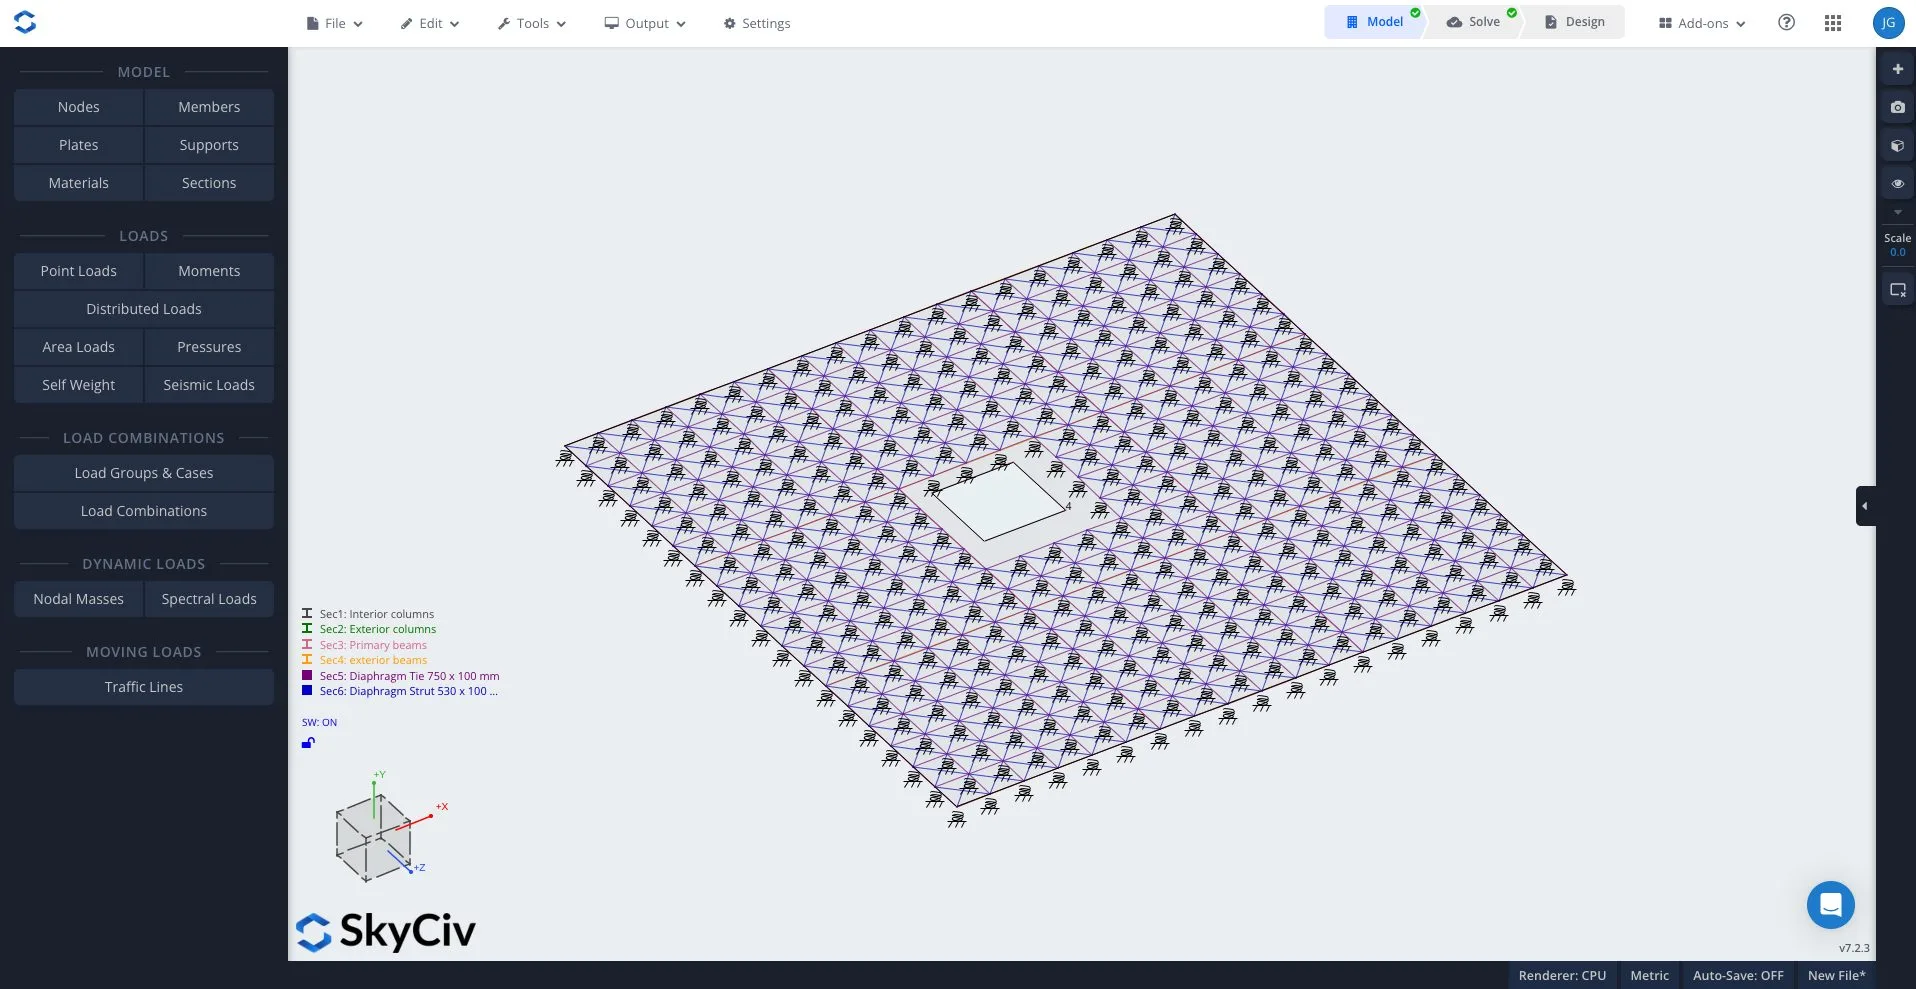Viewport: 1916px width, 989px height.
Task: Expand the Add-ons dropdown
Action: pyautogui.click(x=1702, y=24)
